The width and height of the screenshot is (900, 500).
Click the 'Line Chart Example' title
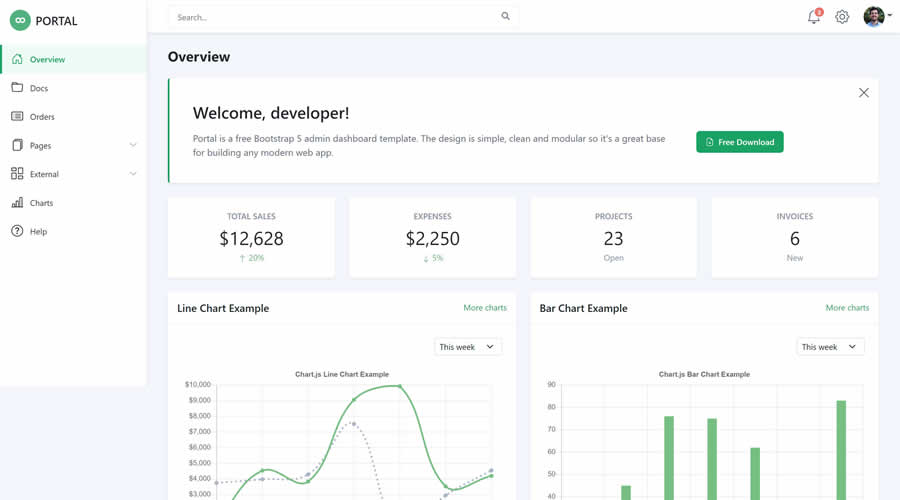click(223, 308)
